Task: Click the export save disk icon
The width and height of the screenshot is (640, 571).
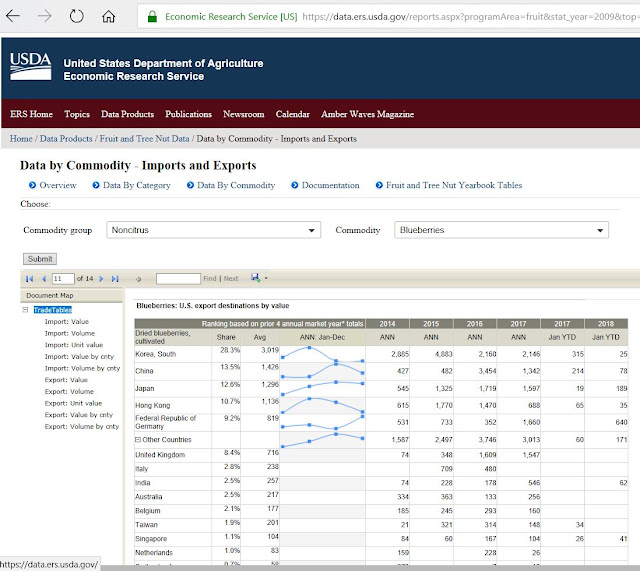Action: [x=256, y=278]
